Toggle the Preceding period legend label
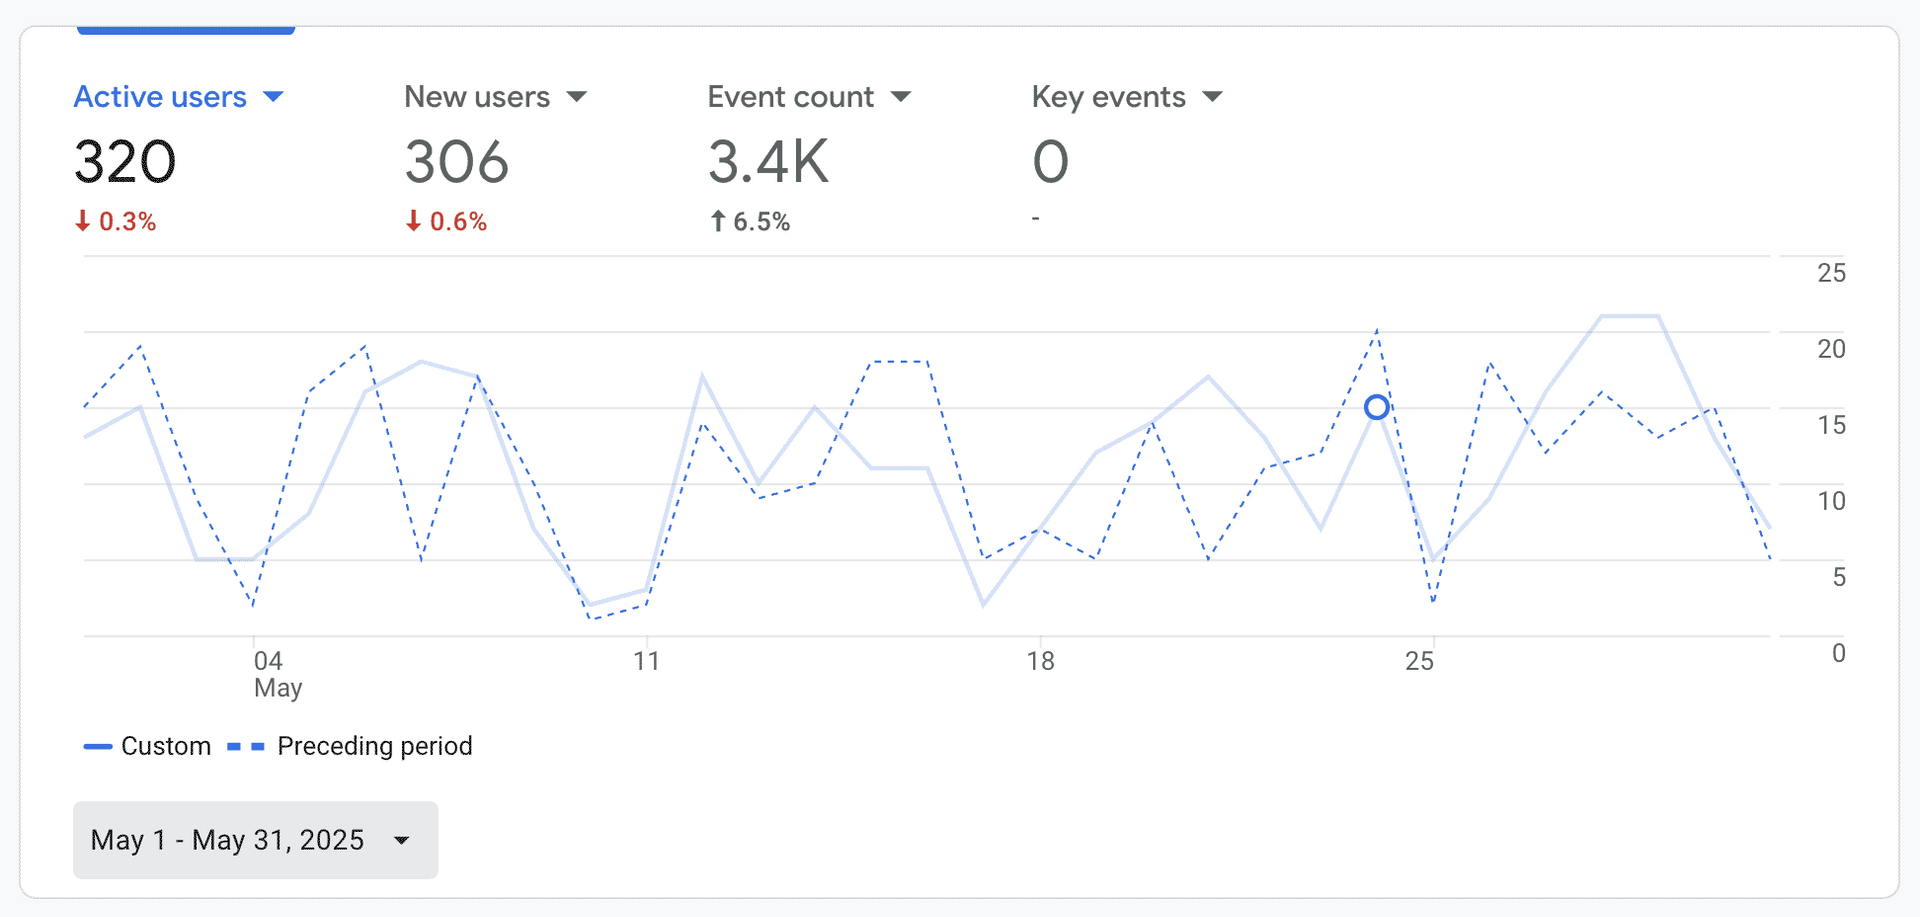 point(374,747)
